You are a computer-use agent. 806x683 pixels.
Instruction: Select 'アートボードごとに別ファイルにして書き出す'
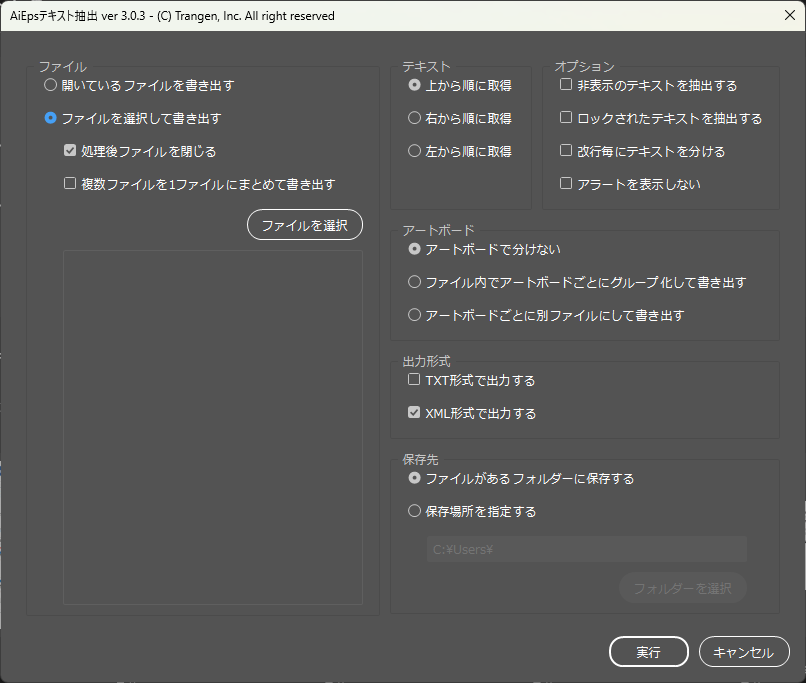click(x=414, y=315)
